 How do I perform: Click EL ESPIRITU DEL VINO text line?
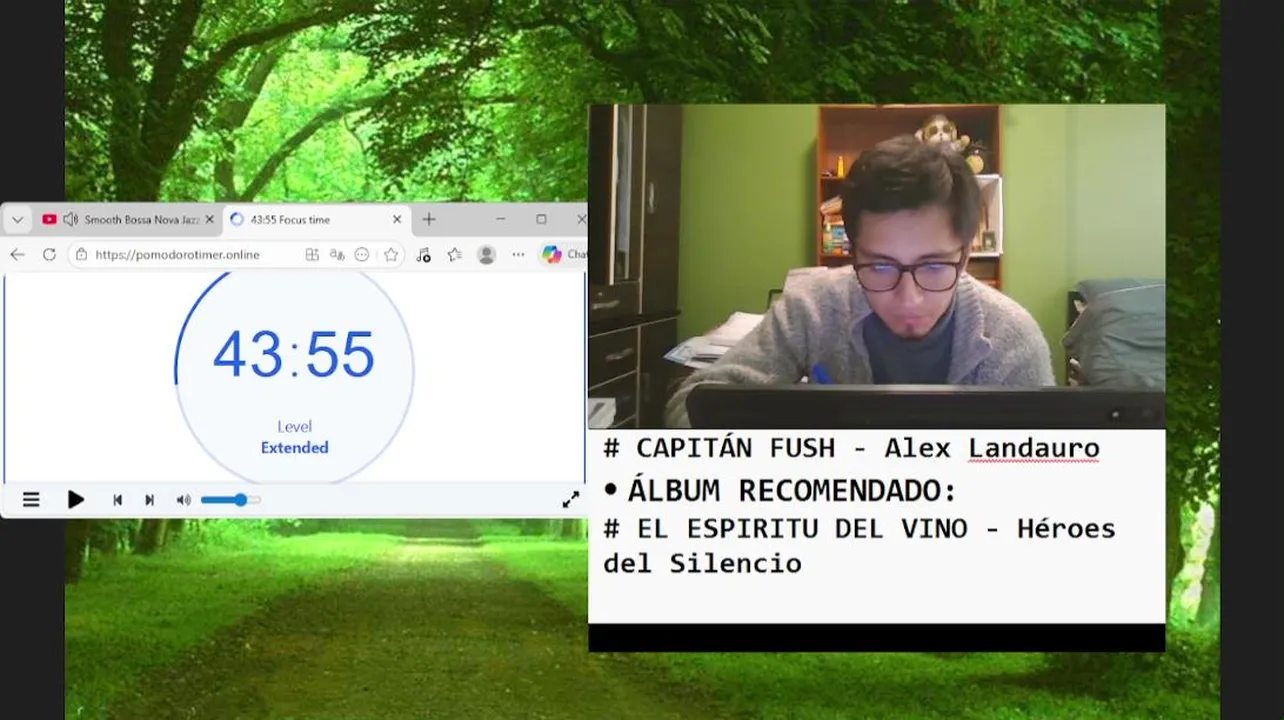[x=859, y=528]
